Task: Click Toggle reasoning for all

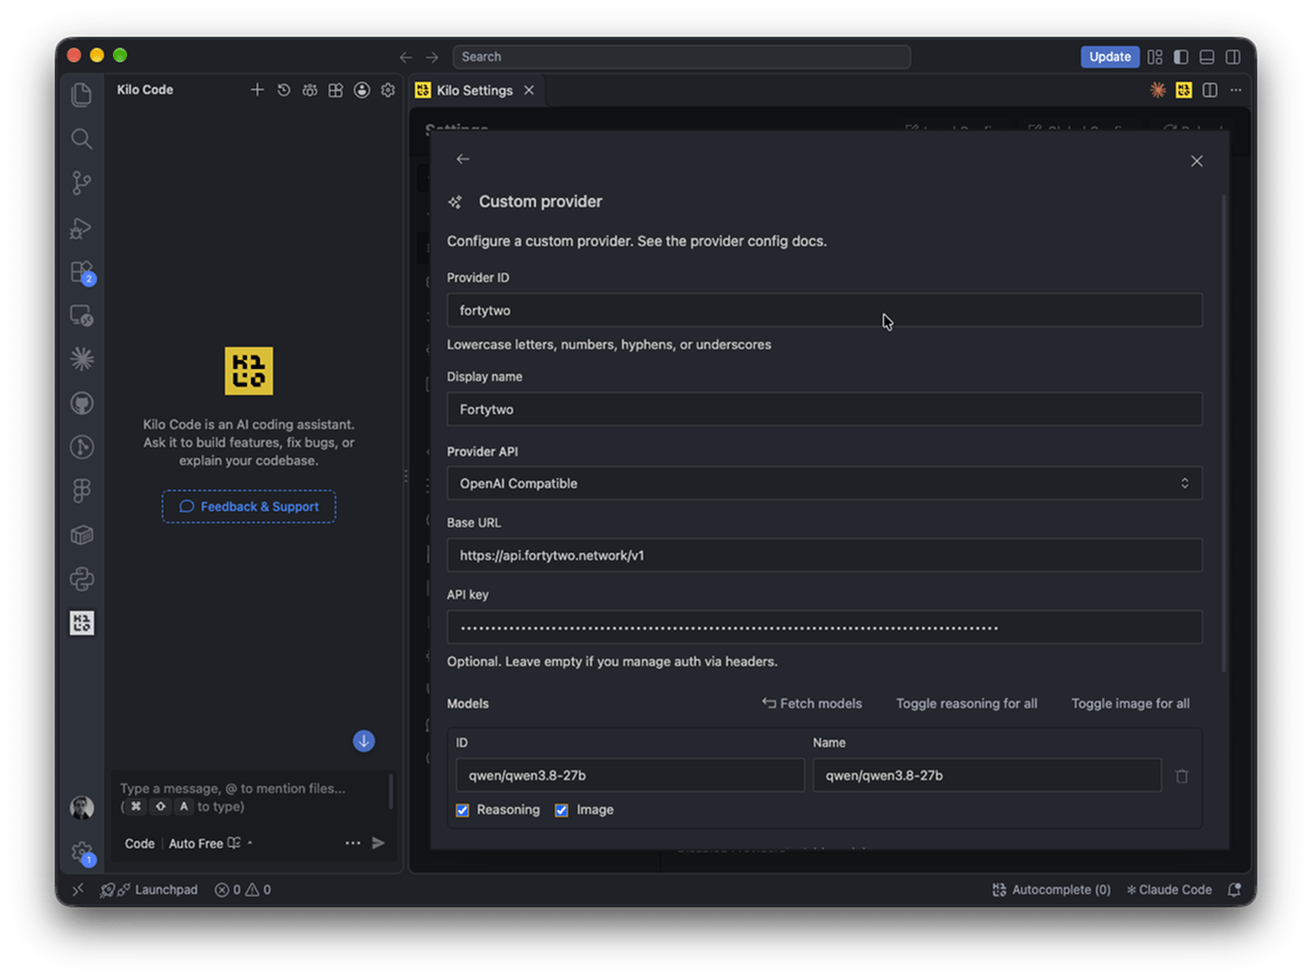Action: [x=967, y=704]
